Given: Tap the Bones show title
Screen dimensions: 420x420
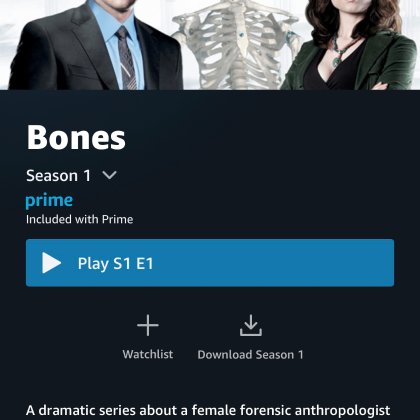Looking at the screenshot, I should coord(76,137).
